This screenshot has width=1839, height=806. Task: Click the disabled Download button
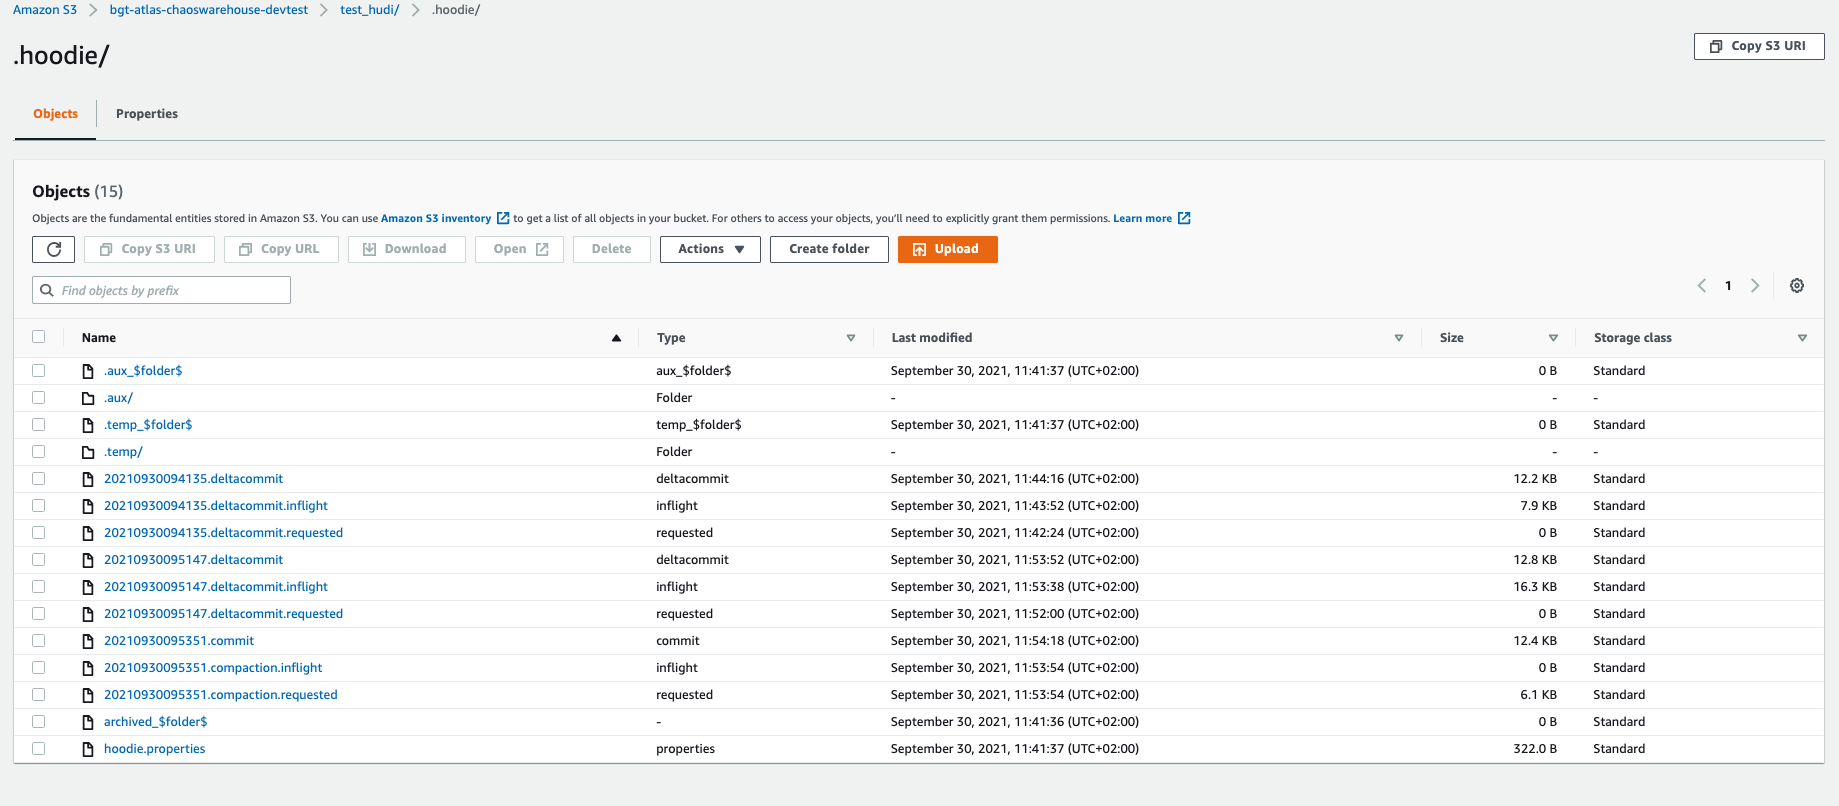click(x=406, y=249)
